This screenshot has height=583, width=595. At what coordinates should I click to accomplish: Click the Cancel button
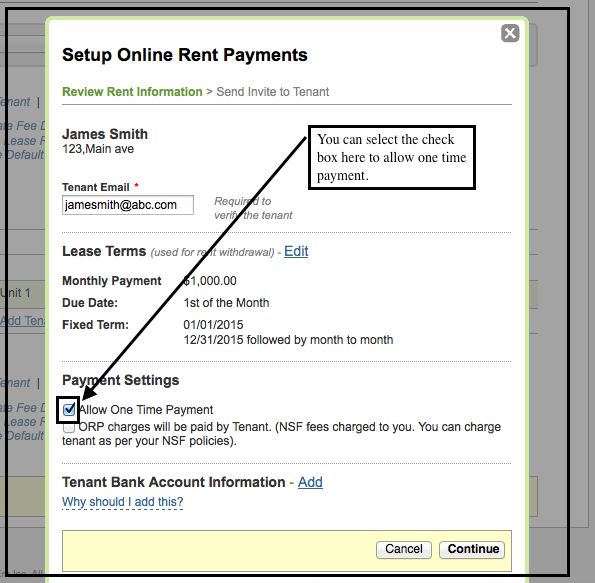404,549
